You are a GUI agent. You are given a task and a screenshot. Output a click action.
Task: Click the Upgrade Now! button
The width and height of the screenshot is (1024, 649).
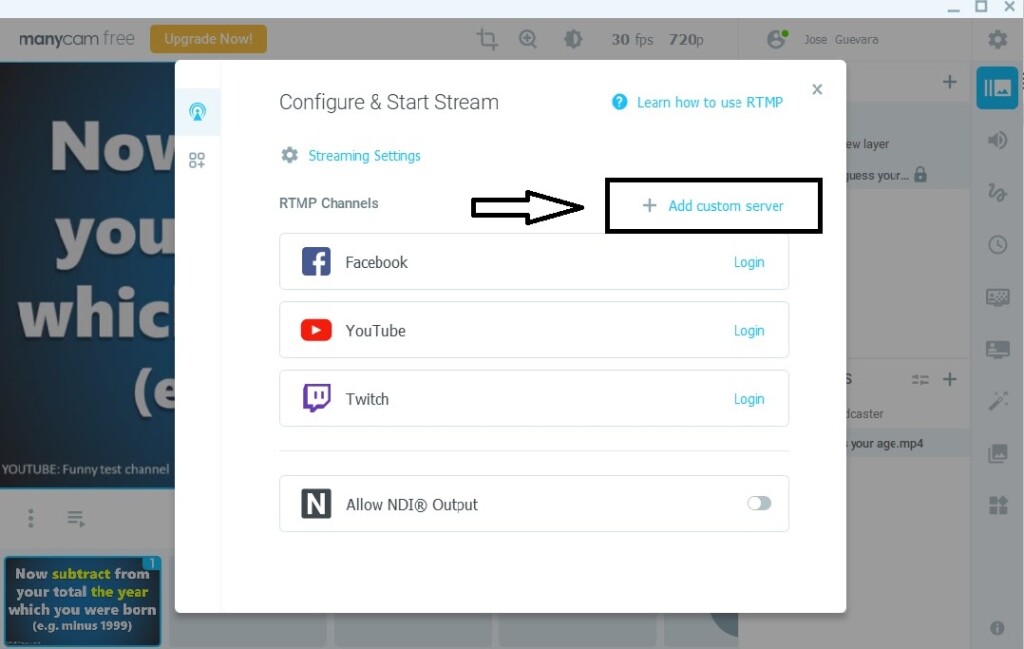(x=208, y=39)
